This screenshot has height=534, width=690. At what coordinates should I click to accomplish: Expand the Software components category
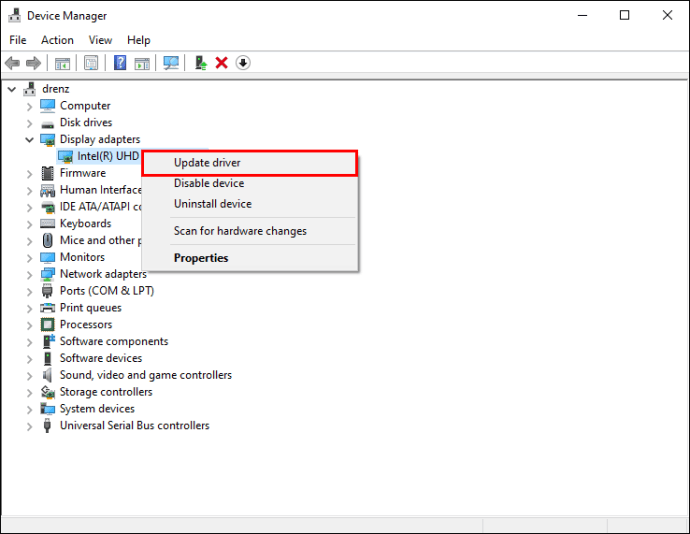click(29, 342)
